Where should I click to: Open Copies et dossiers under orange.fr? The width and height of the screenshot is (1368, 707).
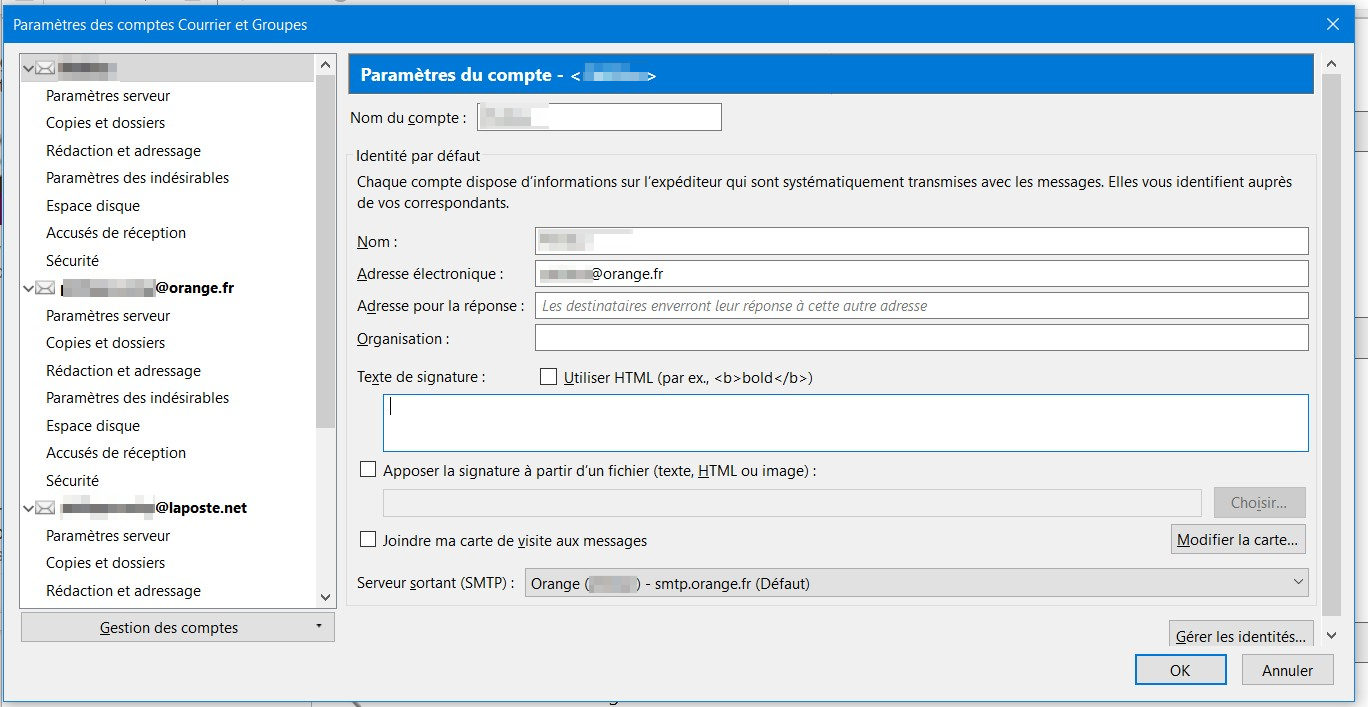point(105,343)
